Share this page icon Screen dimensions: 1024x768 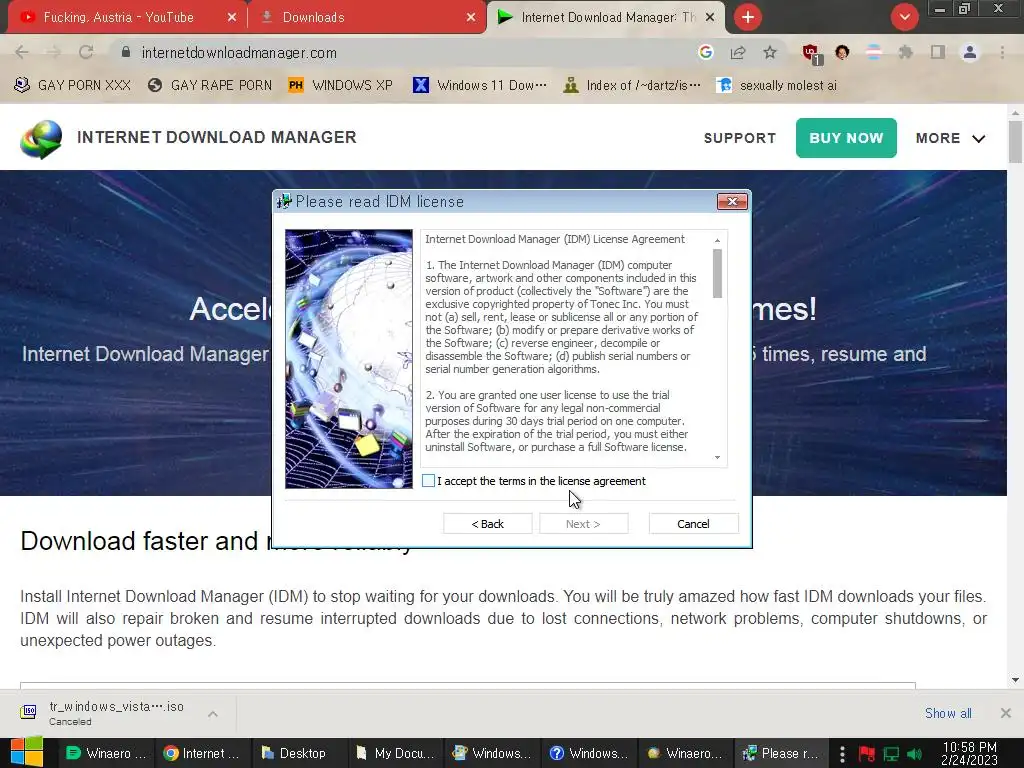point(738,52)
